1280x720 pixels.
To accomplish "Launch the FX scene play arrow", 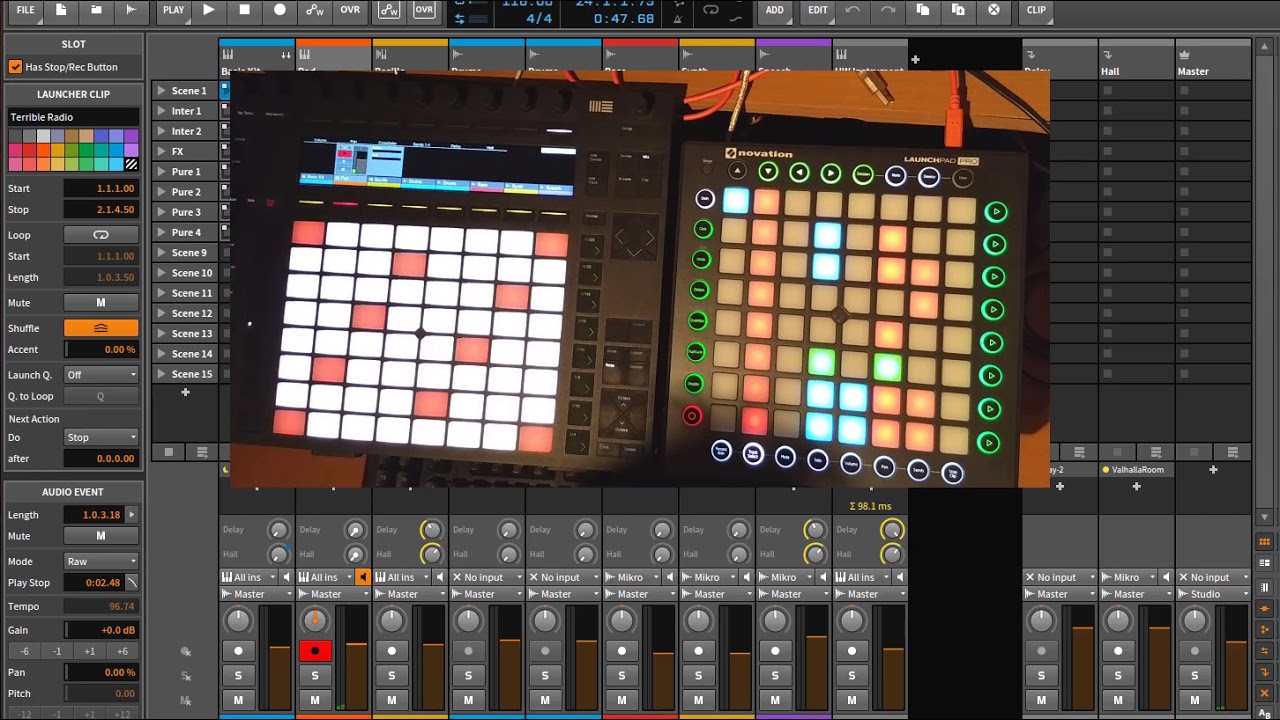I will 161,151.
